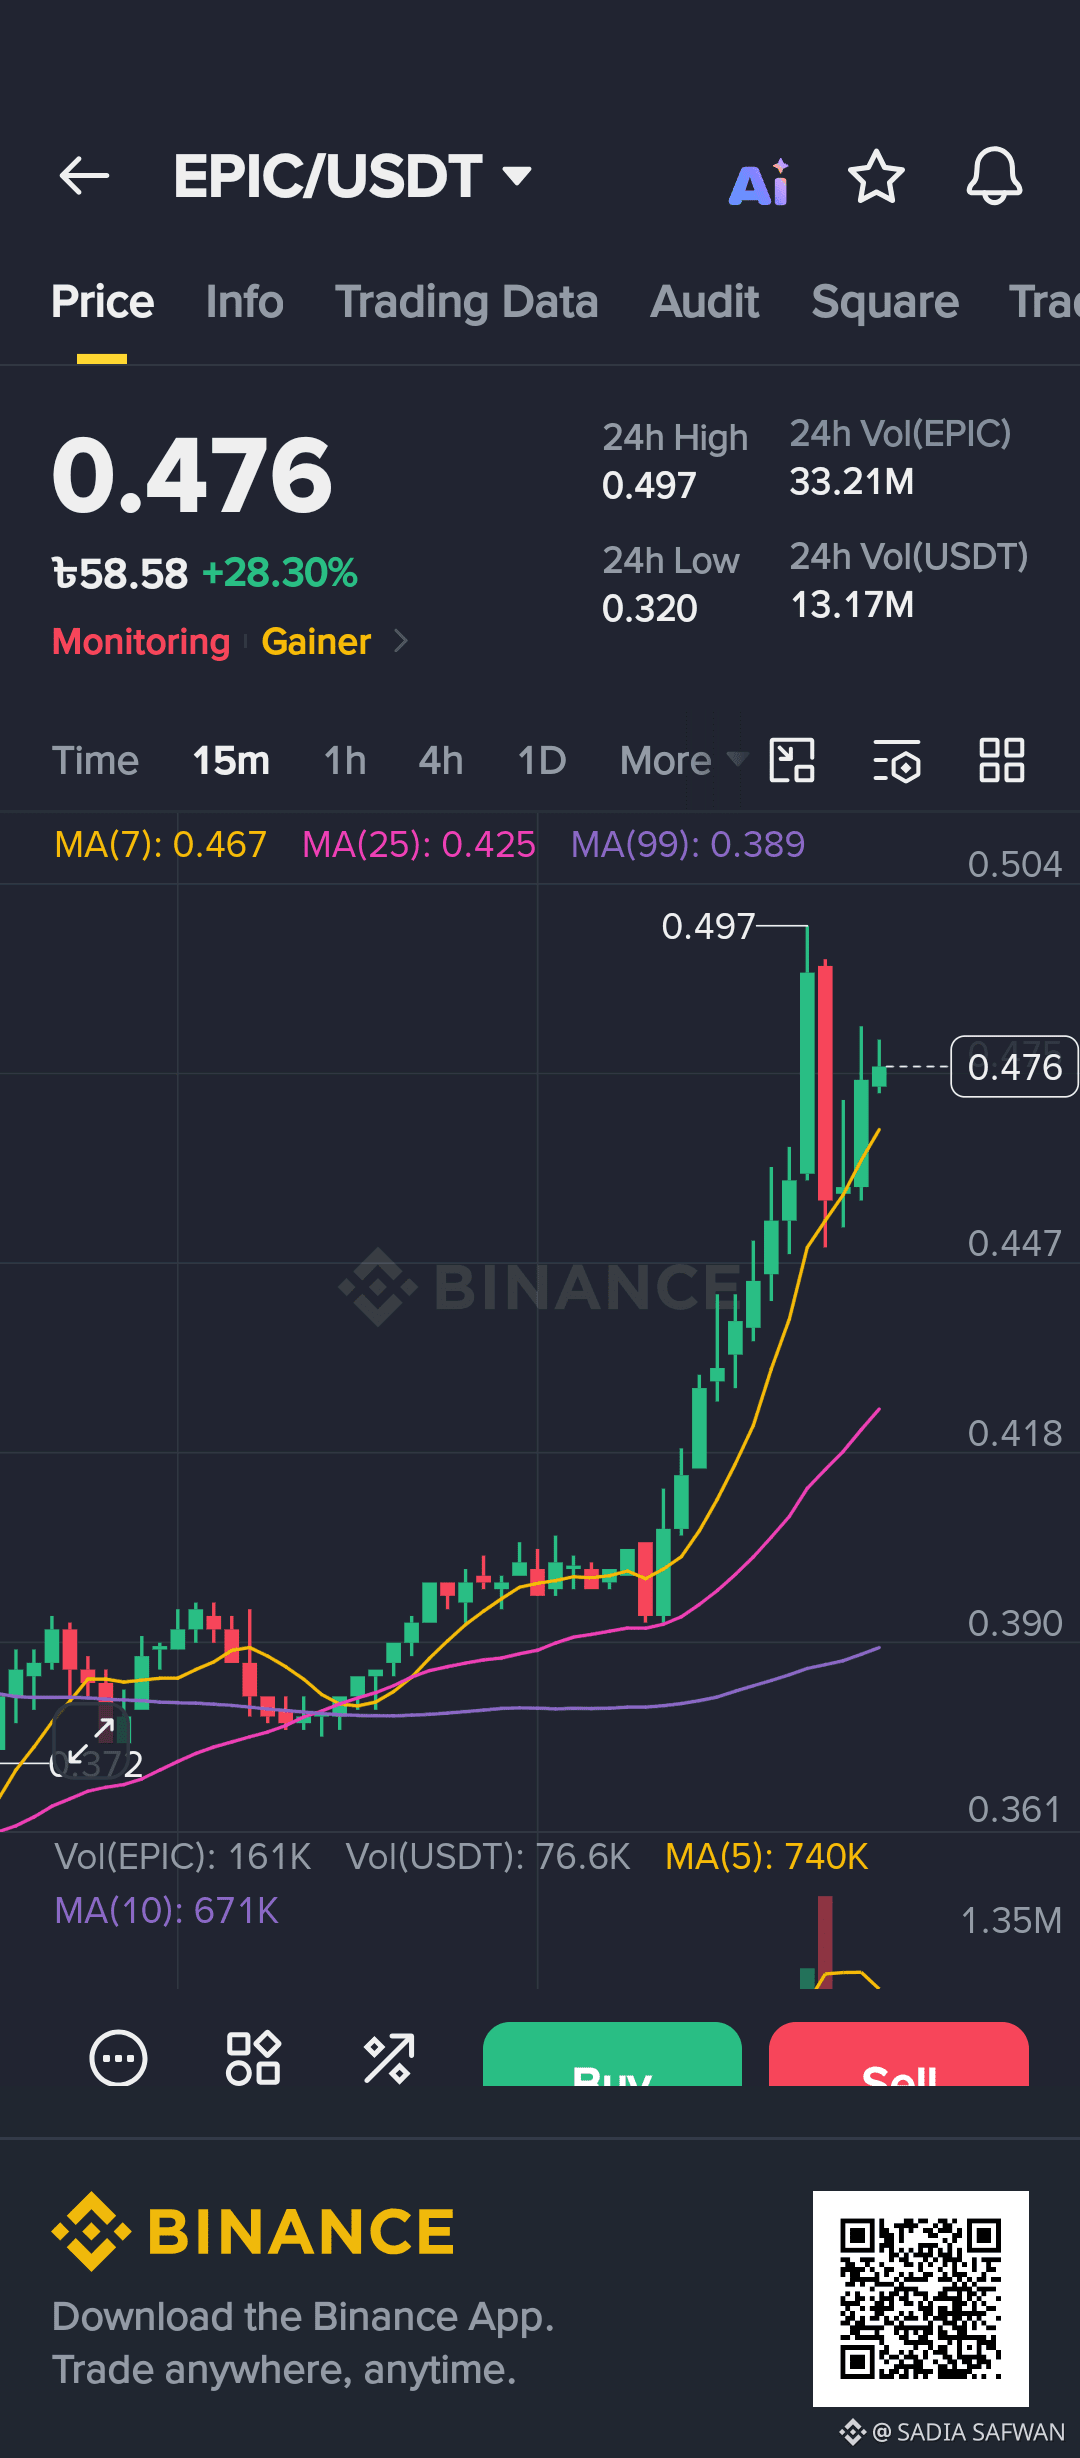Tap the MA(99): 0.389 indicator label

click(x=688, y=845)
